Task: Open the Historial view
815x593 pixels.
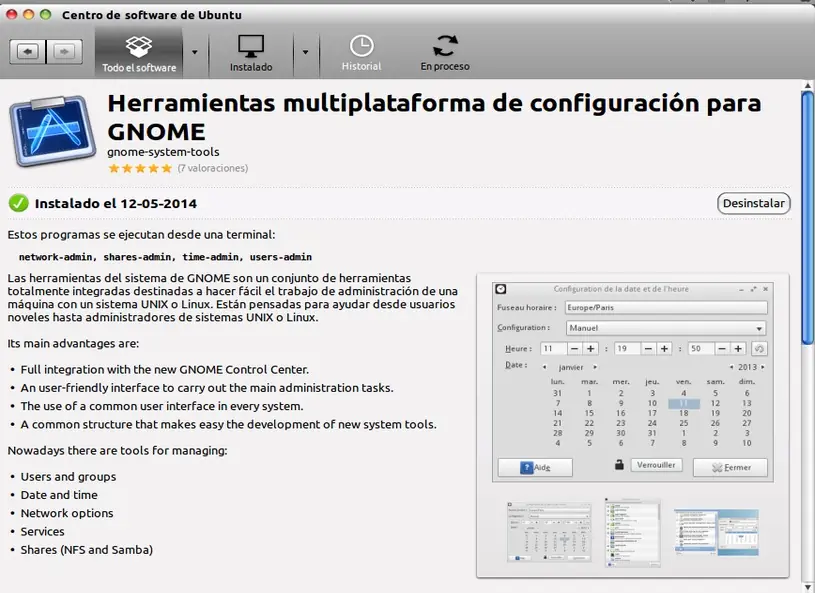Action: (361, 54)
